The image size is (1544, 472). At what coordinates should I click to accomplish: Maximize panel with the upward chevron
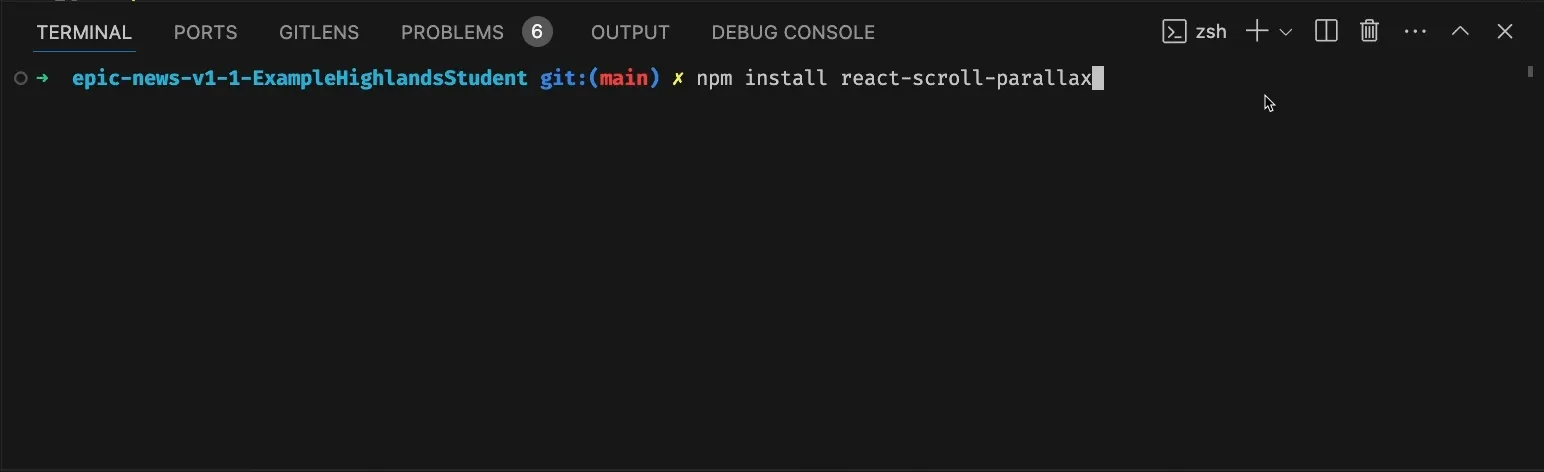pos(1460,32)
